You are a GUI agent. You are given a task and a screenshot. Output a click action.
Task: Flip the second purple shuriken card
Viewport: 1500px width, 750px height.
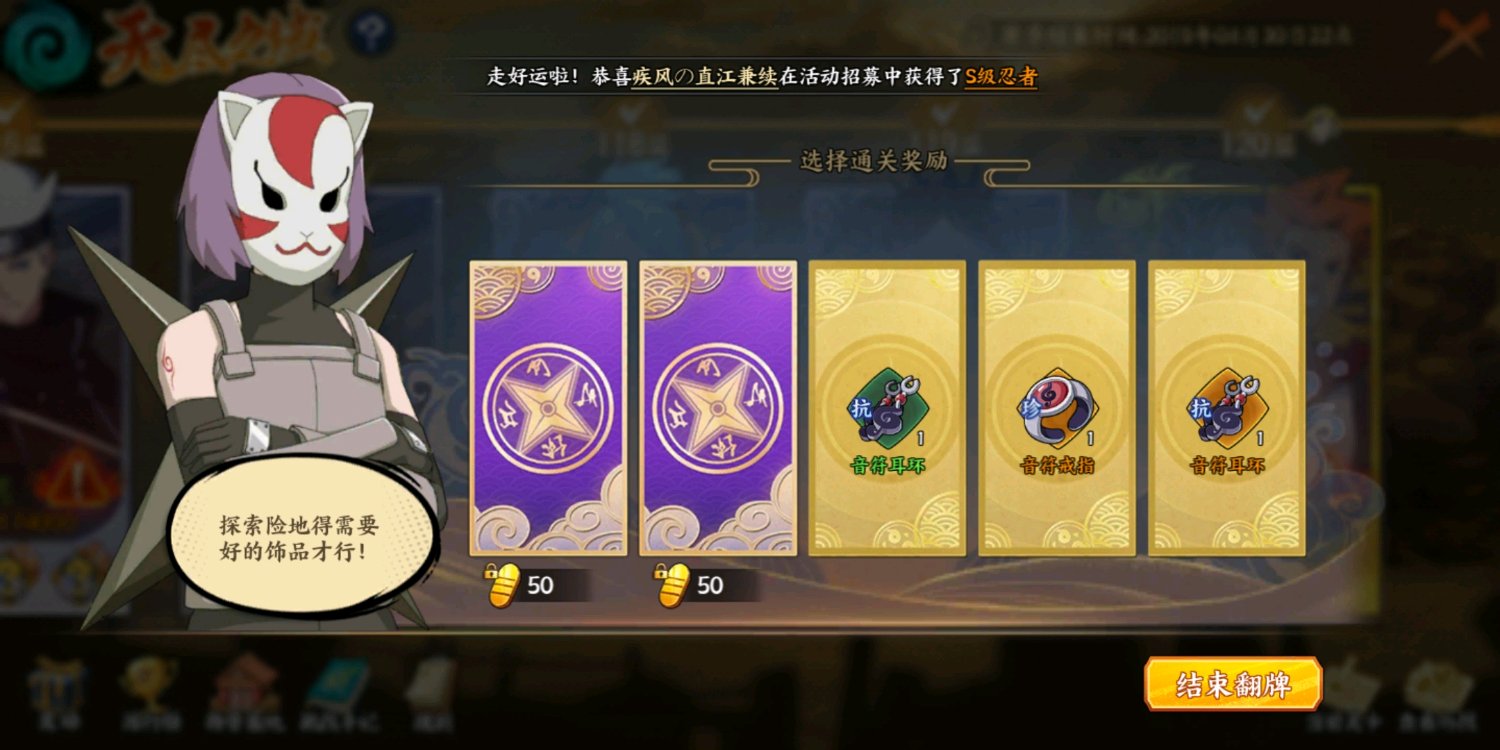[x=718, y=408]
